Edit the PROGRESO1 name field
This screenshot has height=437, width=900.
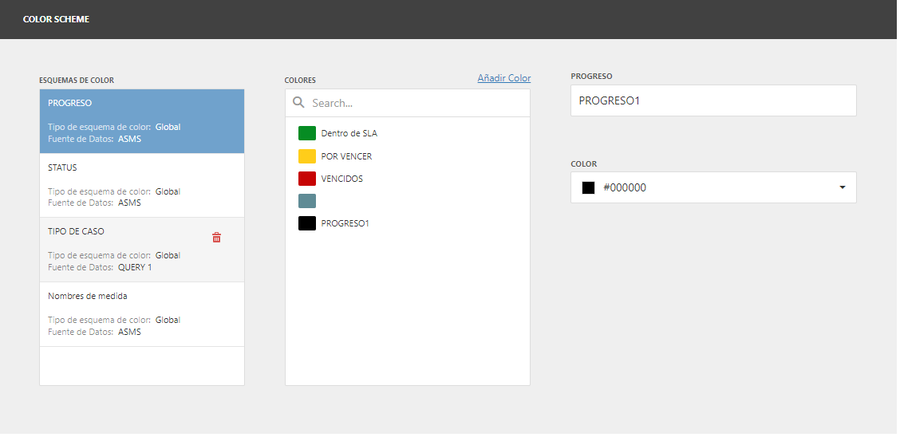point(713,100)
